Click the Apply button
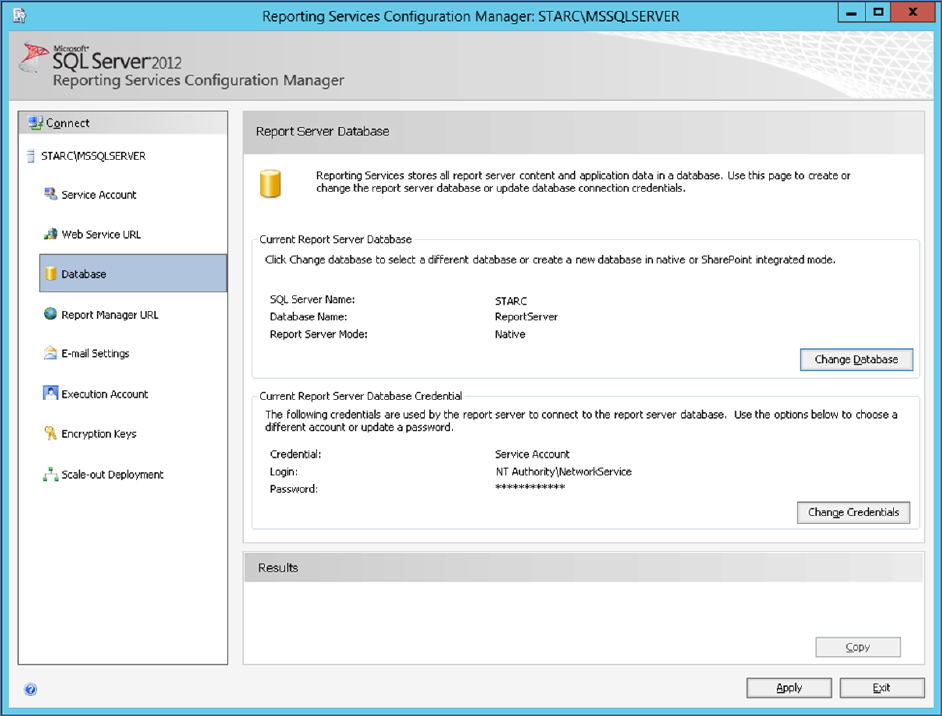This screenshot has width=942, height=716. coord(789,688)
